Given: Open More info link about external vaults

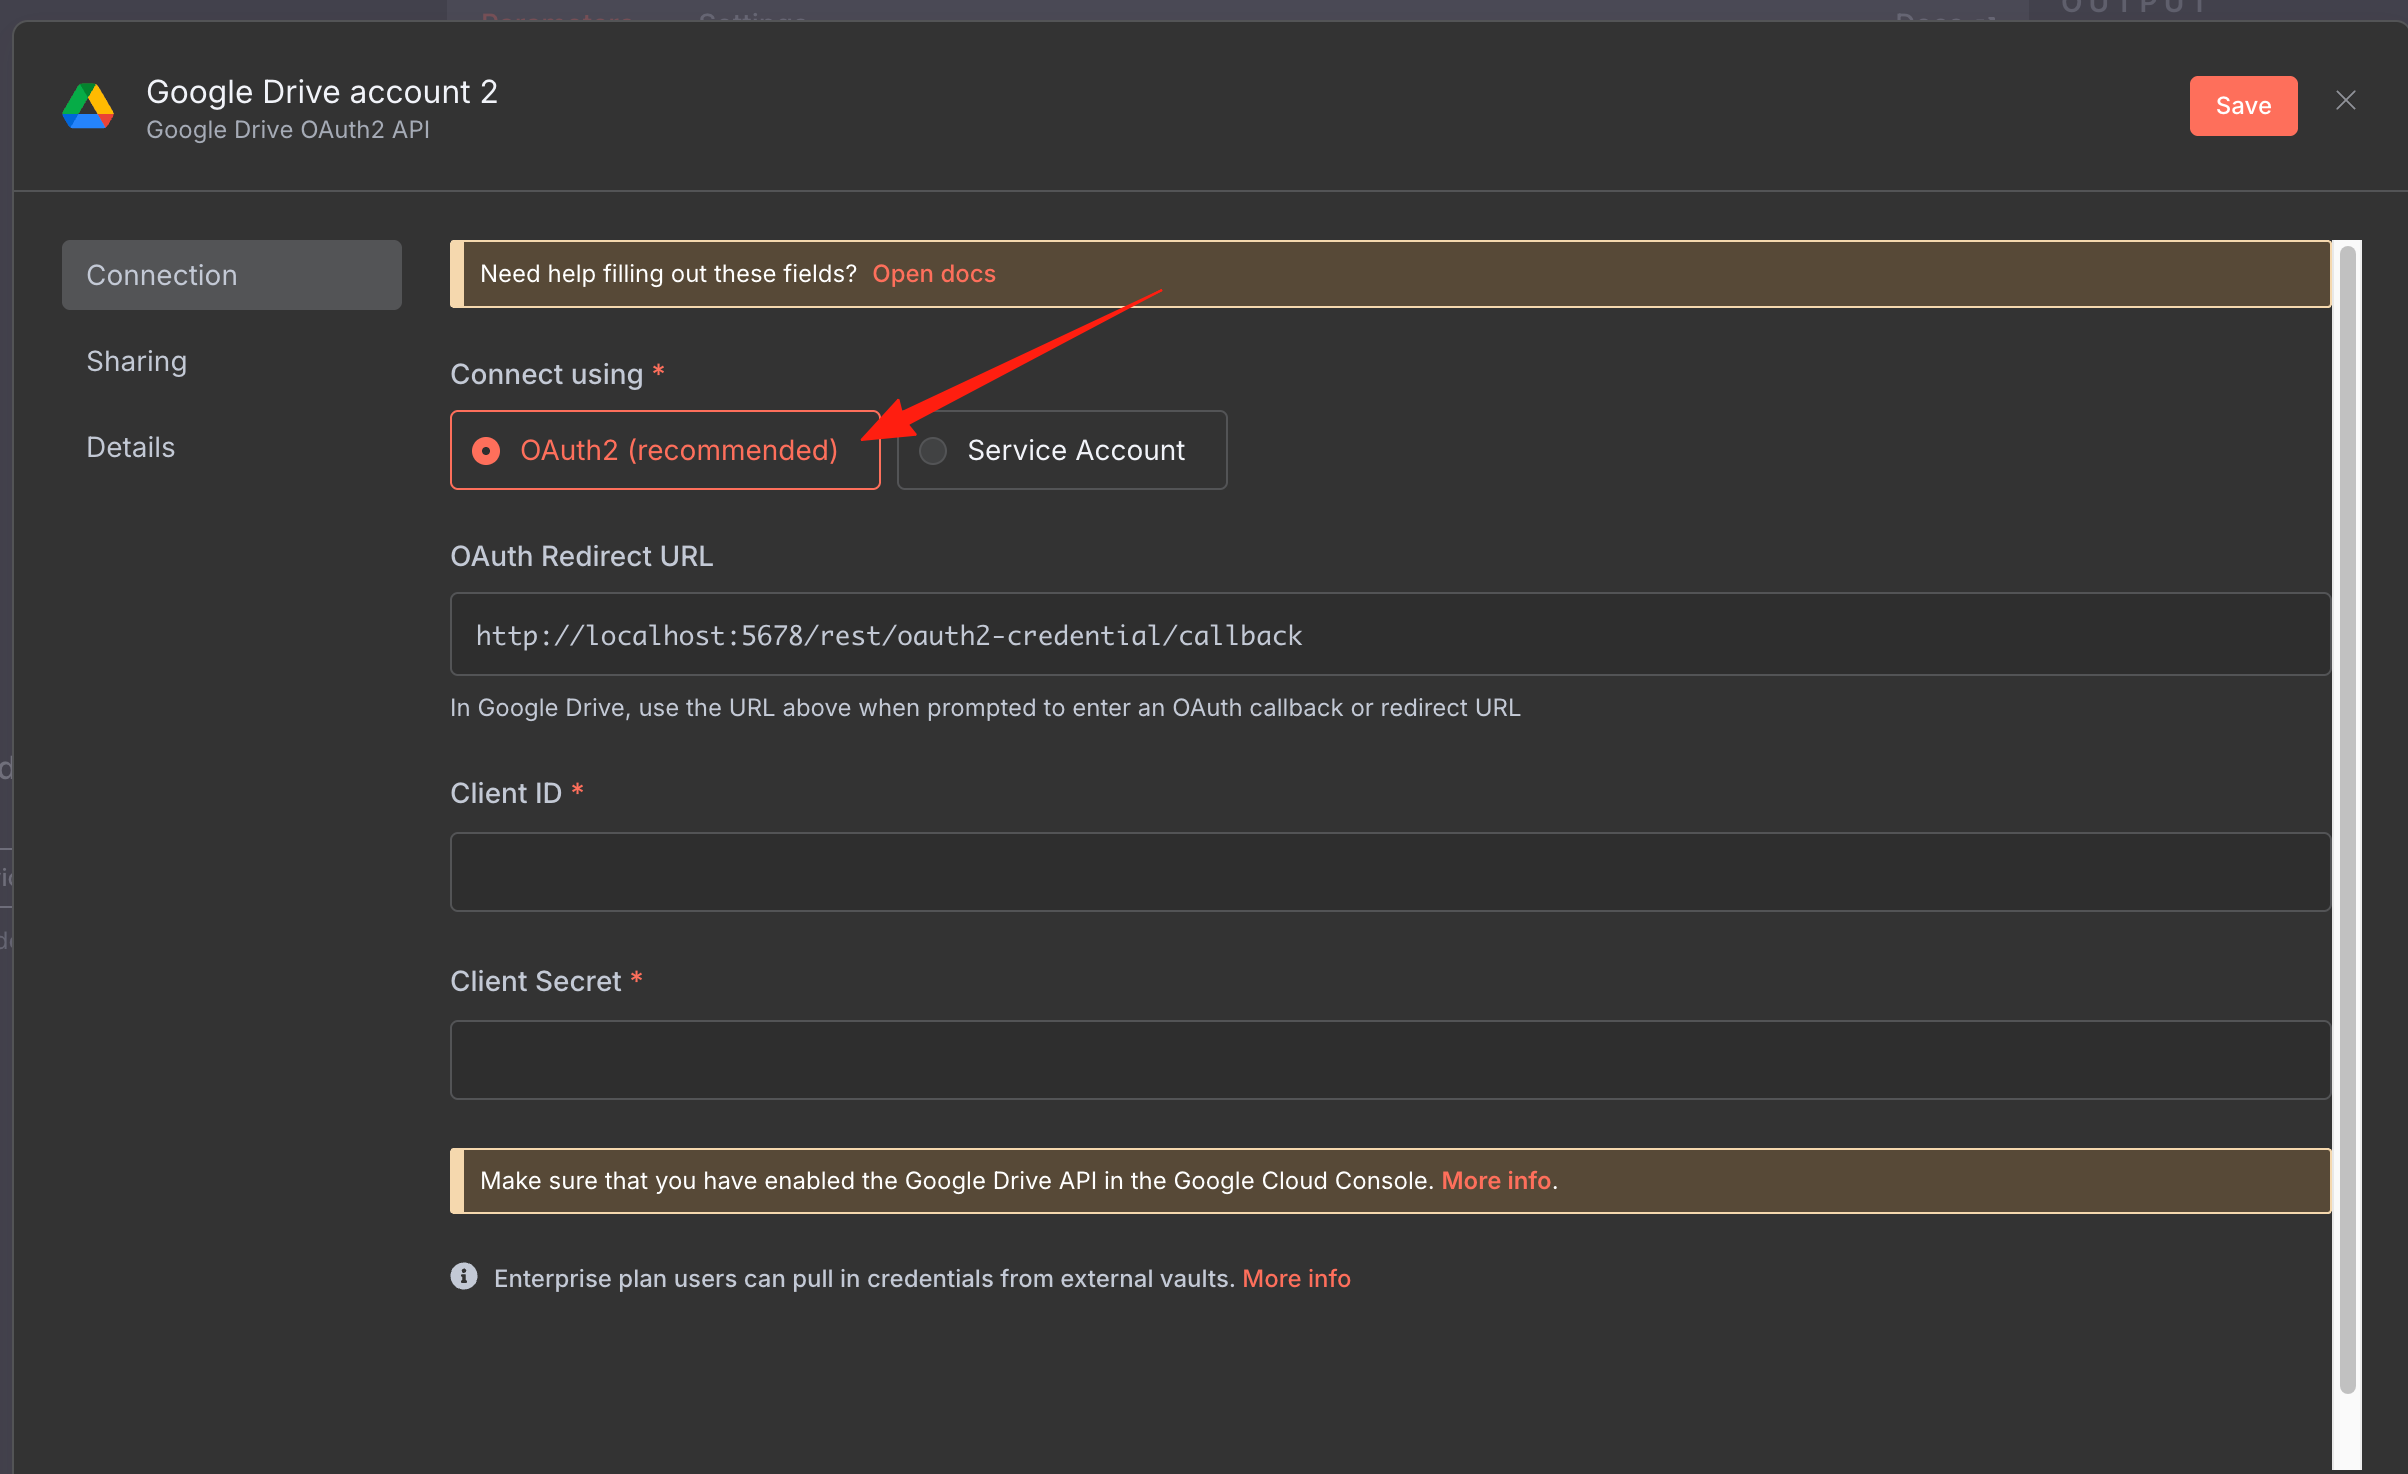Looking at the screenshot, I should [x=1296, y=1278].
